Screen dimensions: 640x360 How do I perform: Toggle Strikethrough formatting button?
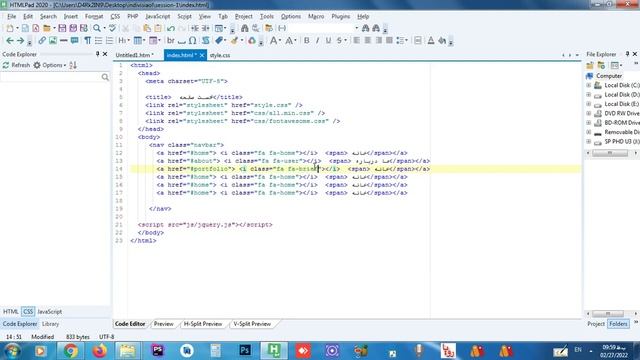340,40
